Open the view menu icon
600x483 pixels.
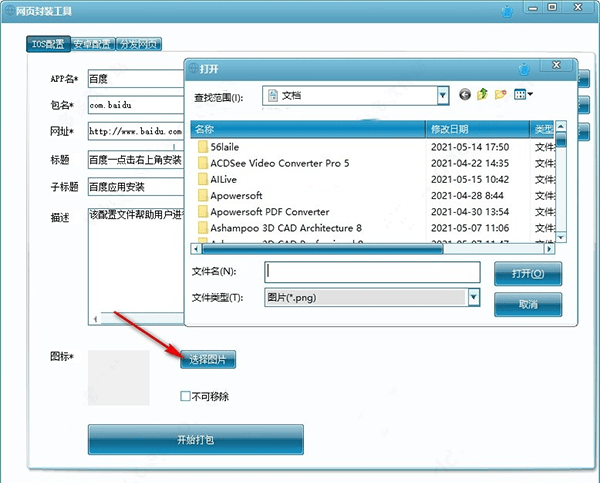tap(523, 94)
